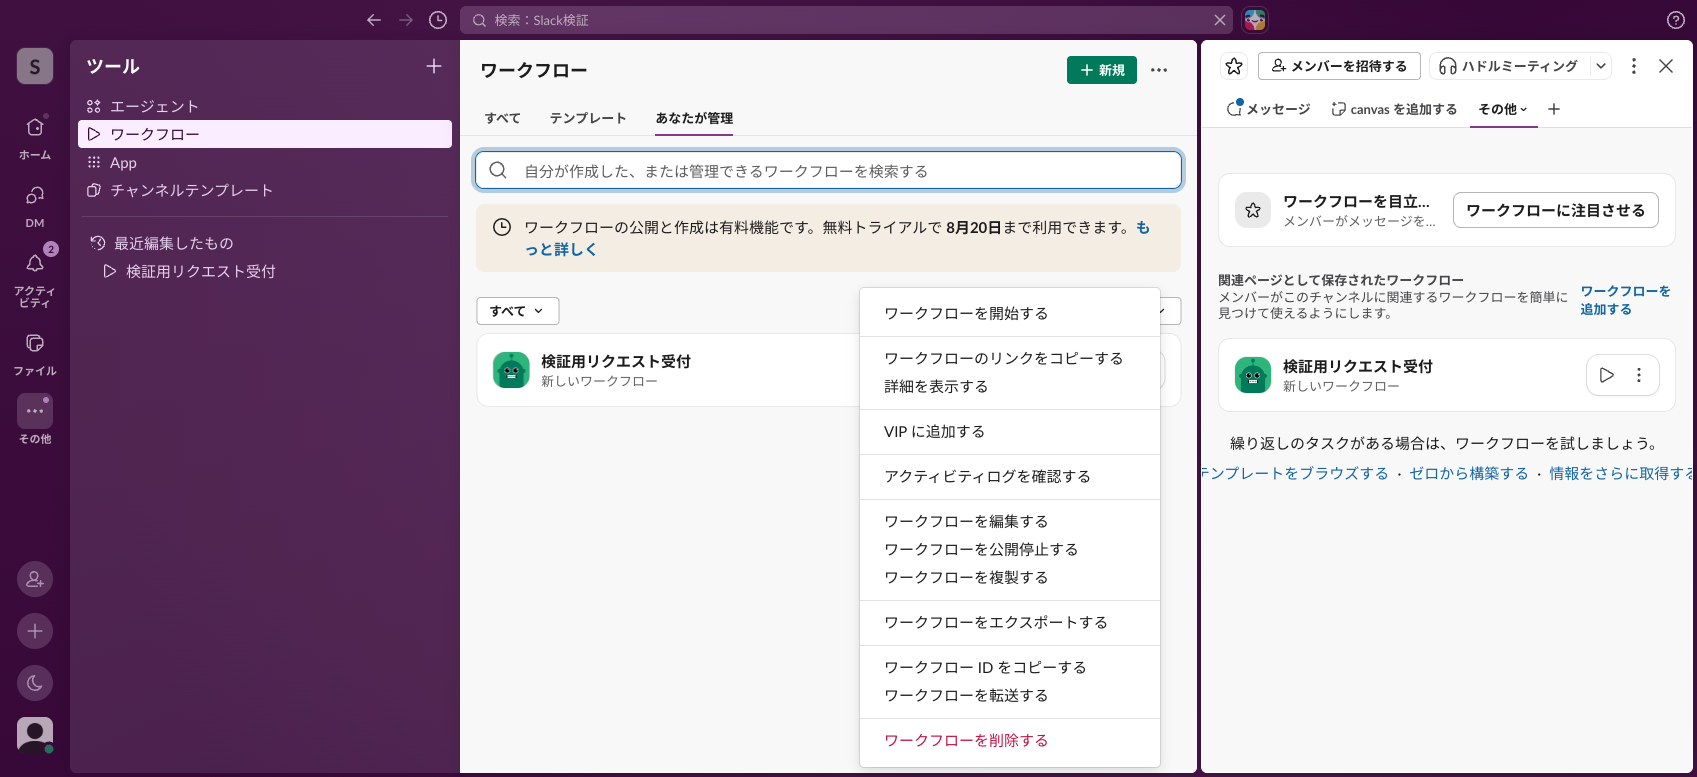Open the その他 tab dropdown

tap(1503, 109)
